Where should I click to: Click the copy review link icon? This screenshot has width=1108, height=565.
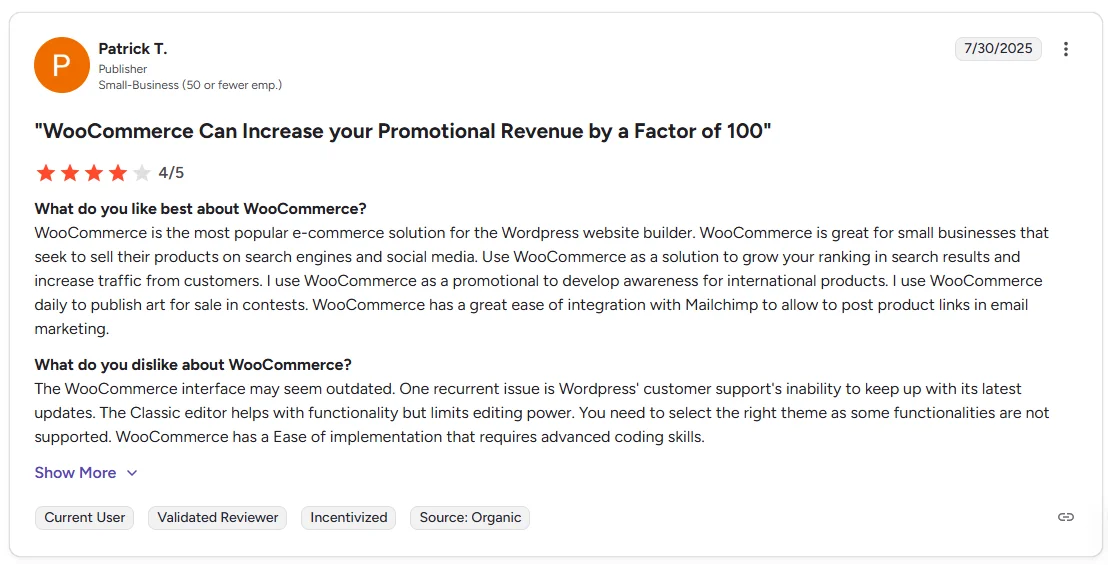pos(1066,517)
